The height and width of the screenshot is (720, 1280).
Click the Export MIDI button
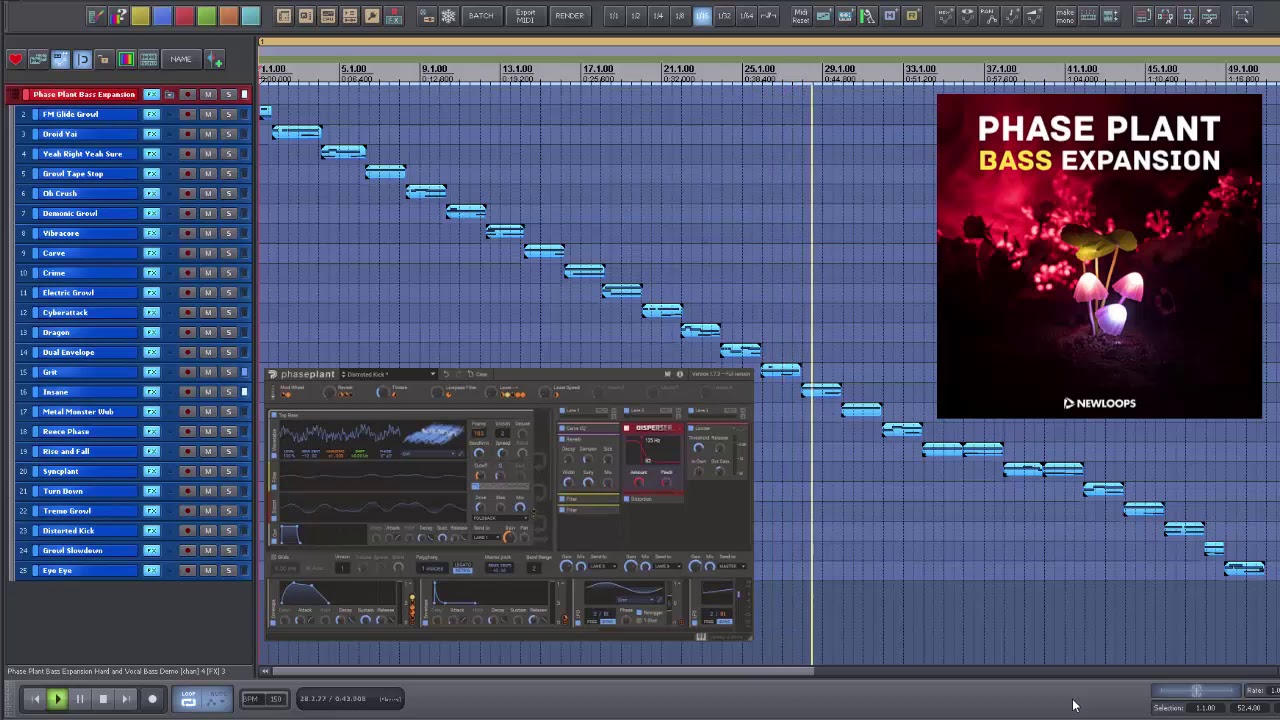(525, 16)
